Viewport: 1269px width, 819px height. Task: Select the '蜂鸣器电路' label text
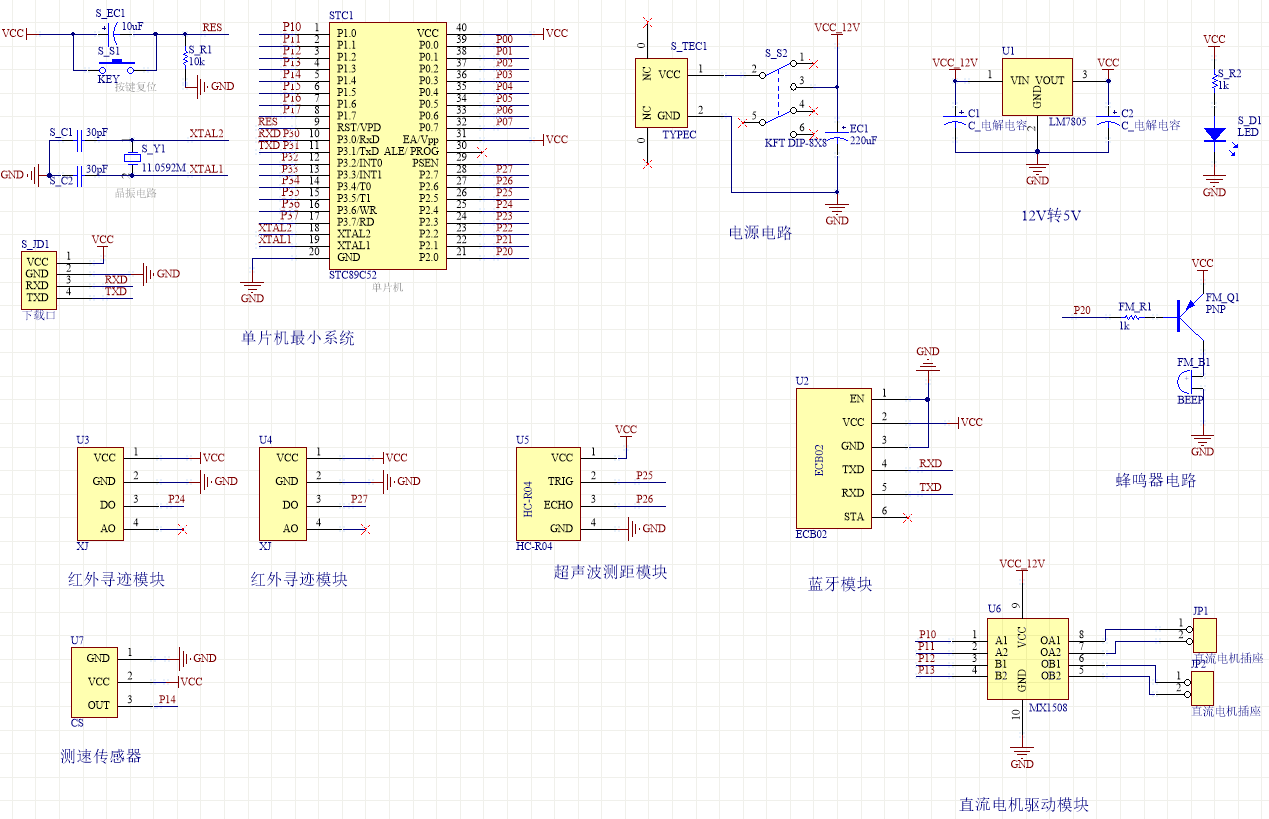pos(1155,480)
